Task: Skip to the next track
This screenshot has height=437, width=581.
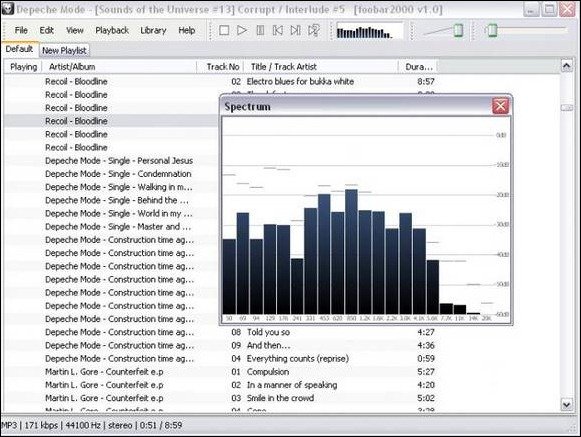Action: pos(295,30)
